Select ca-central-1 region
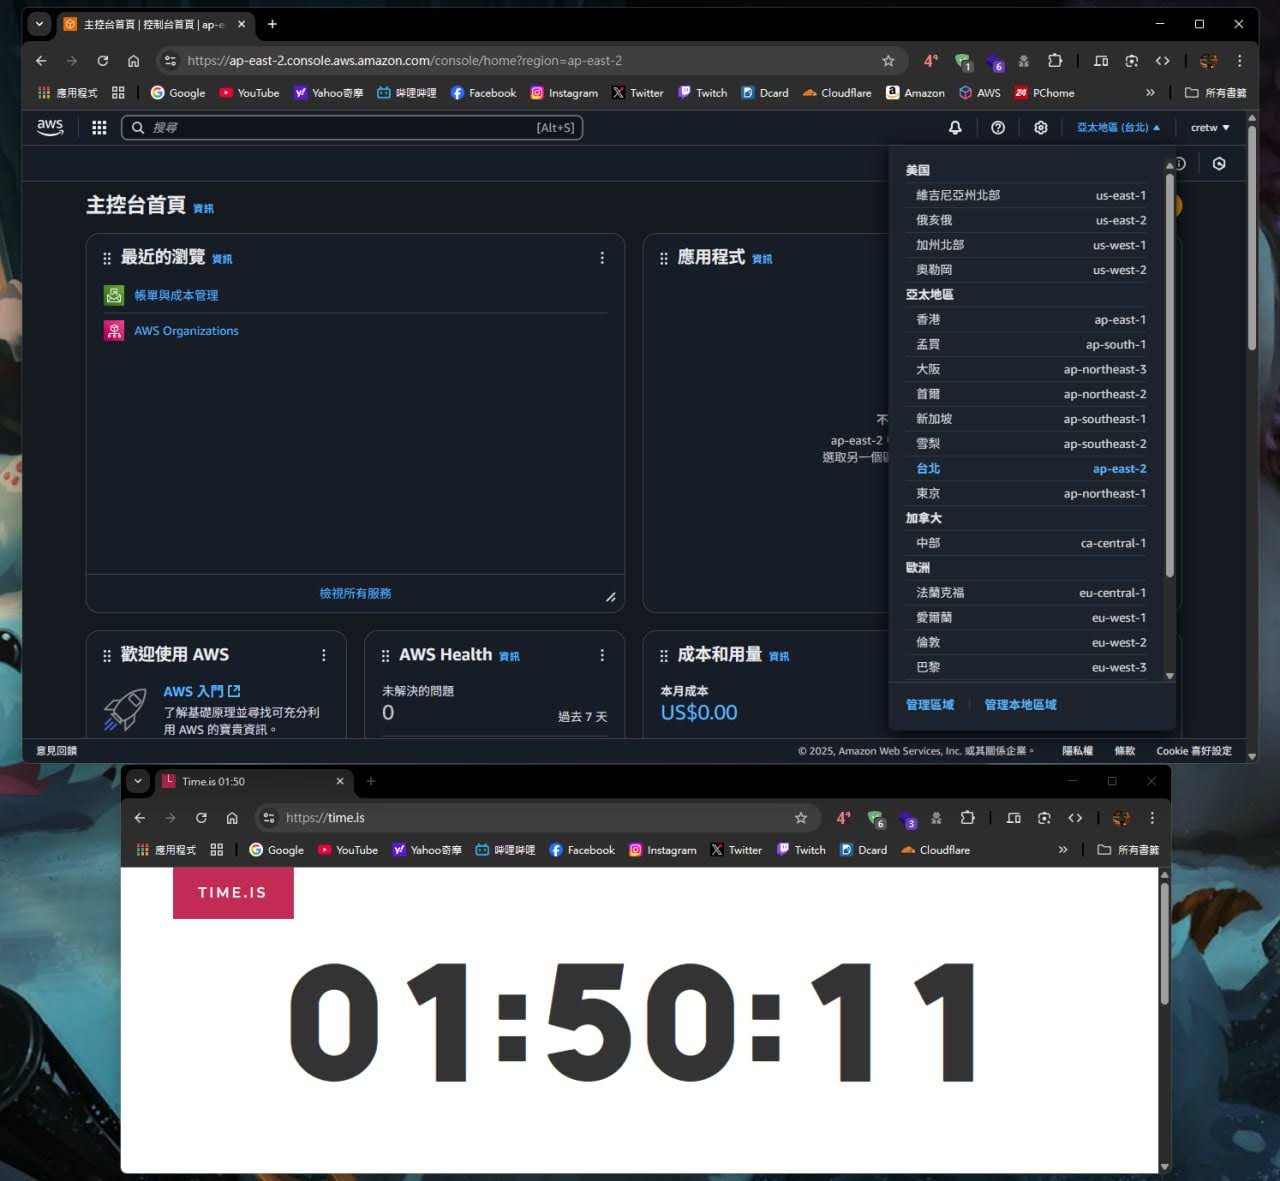This screenshot has height=1181, width=1280. [1031, 543]
